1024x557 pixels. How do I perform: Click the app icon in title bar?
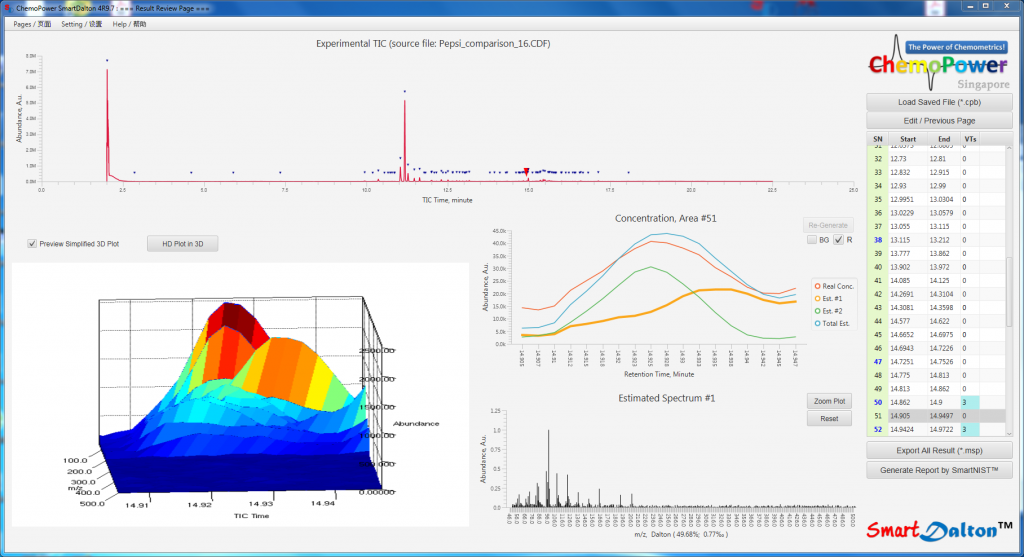click(x=8, y=8)
